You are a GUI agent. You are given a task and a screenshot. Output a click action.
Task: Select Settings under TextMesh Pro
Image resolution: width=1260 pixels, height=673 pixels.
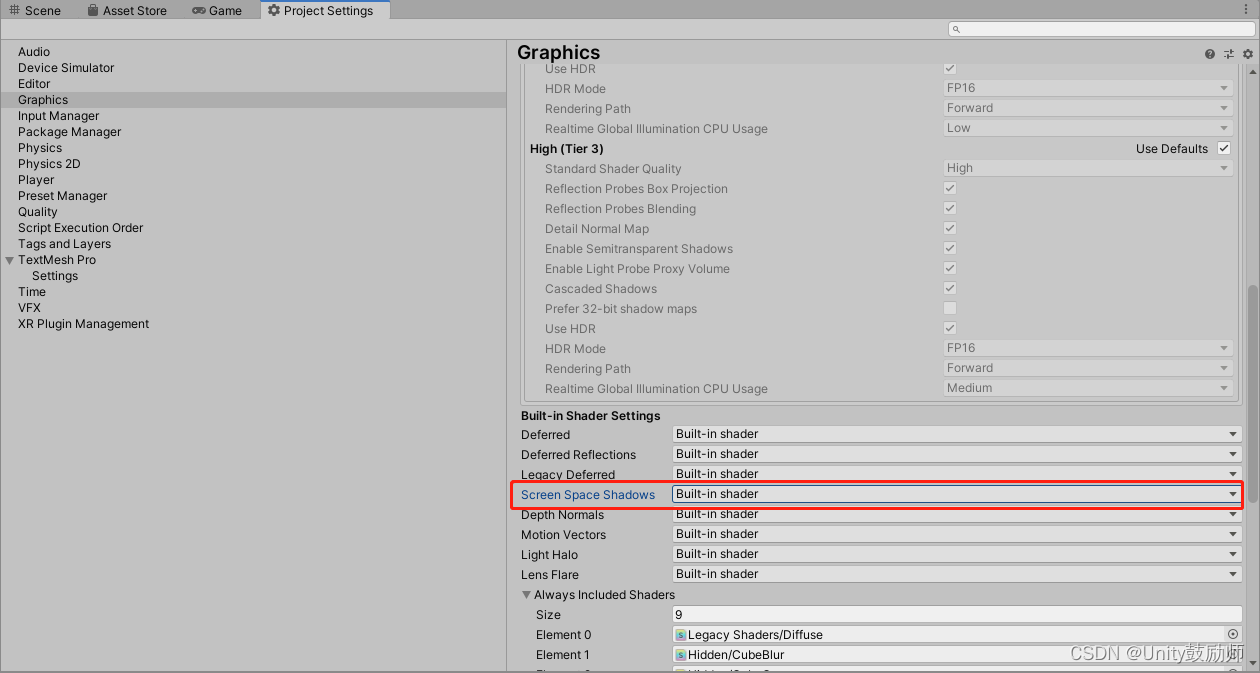(55, 276)
